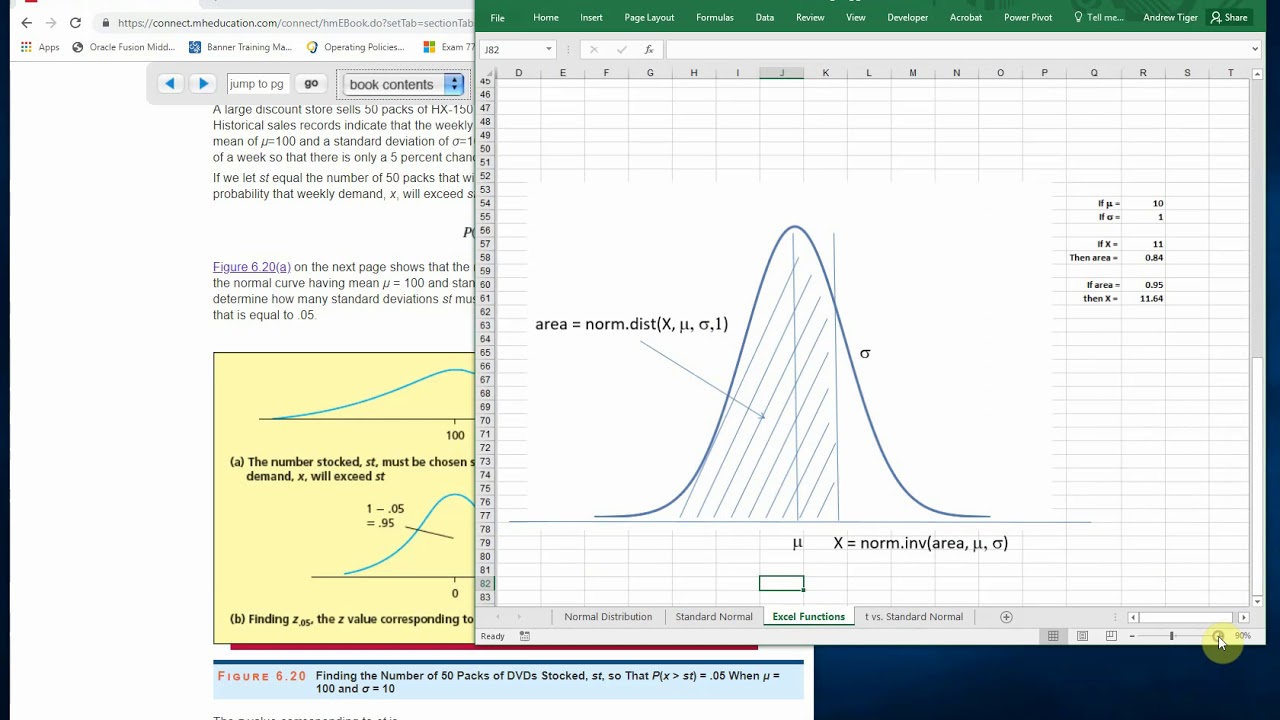Click the jump to pg field
The image size is (1280, 720).
tap(258, 84)
